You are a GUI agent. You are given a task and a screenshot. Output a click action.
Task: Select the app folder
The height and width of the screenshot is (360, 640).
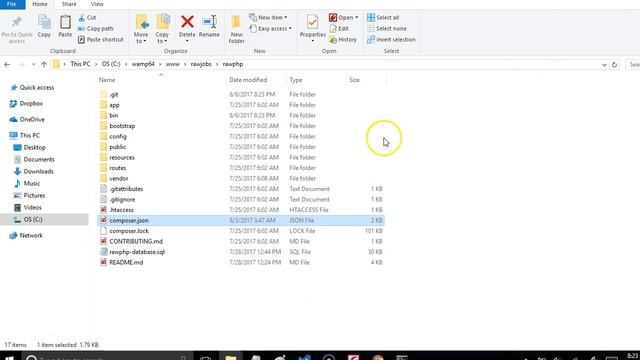241,105
